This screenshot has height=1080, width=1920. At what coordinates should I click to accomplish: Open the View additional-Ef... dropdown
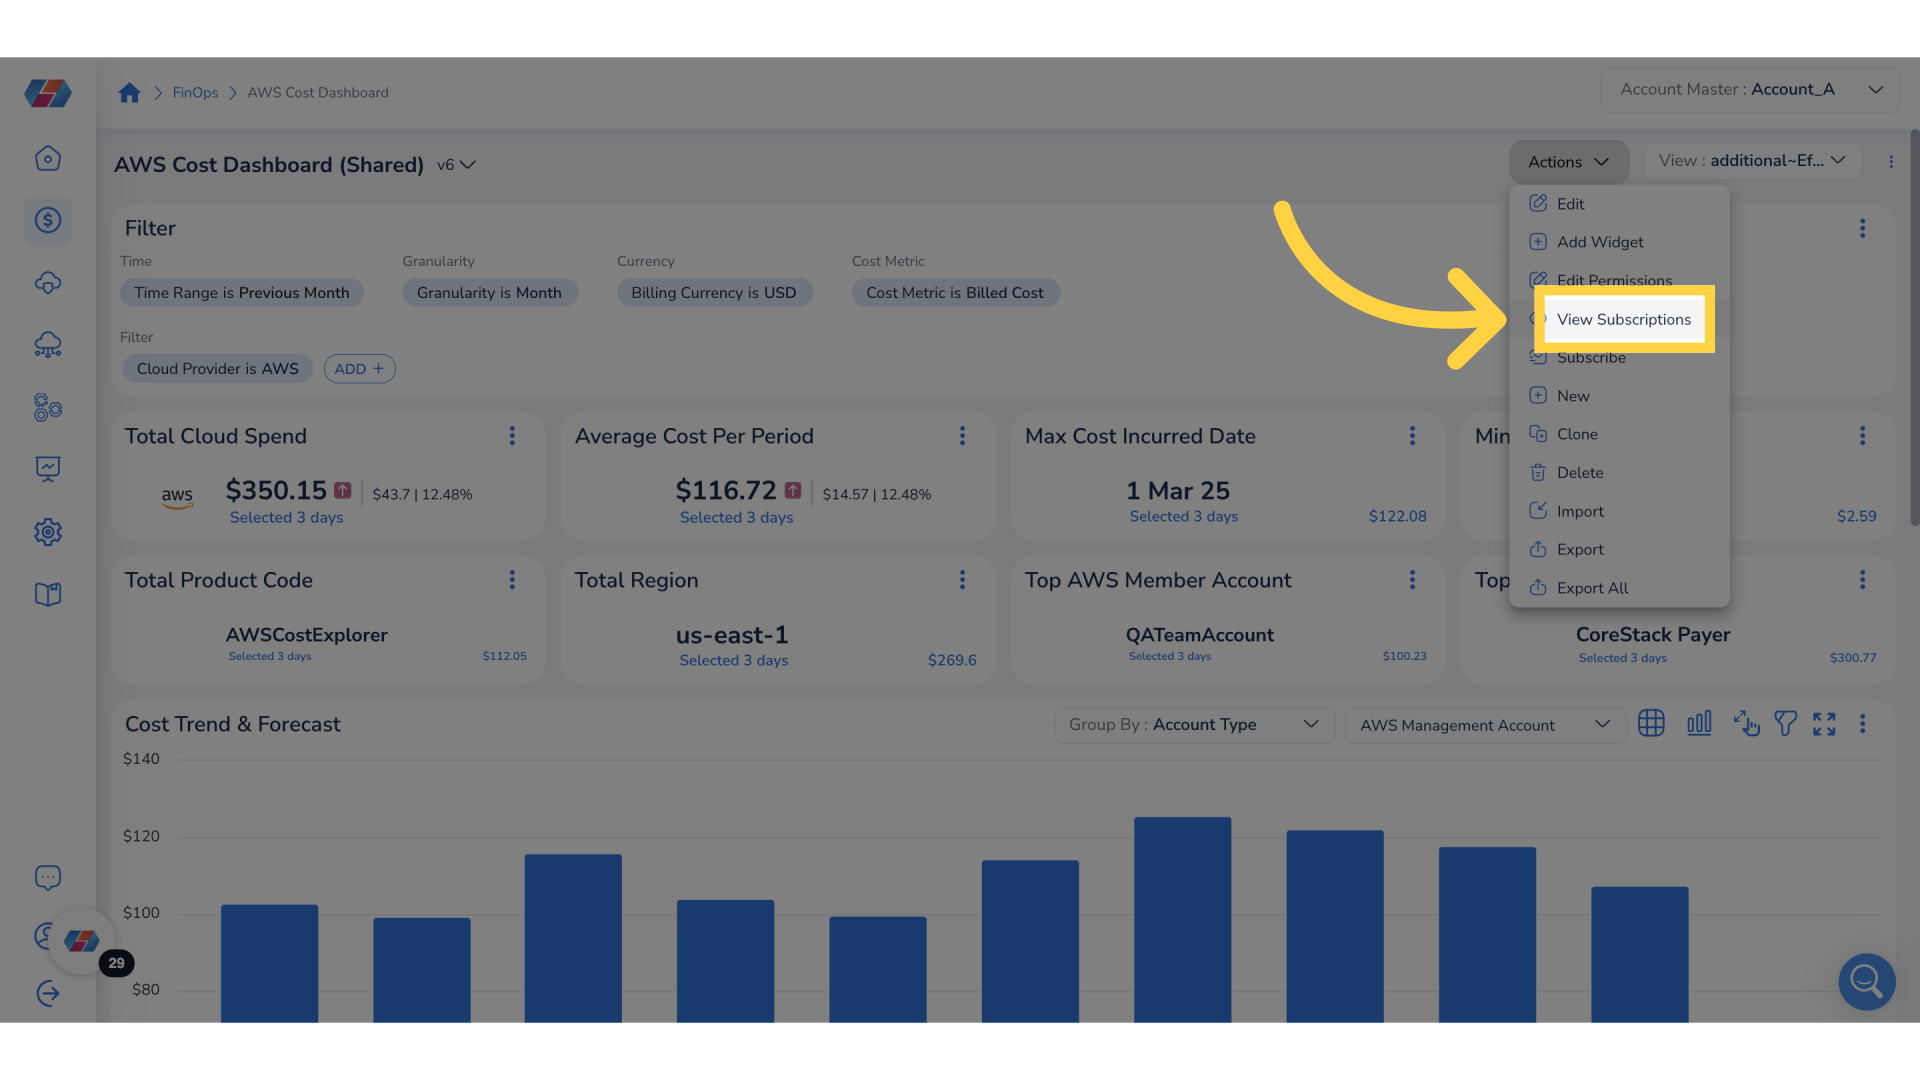(1753, 161)
